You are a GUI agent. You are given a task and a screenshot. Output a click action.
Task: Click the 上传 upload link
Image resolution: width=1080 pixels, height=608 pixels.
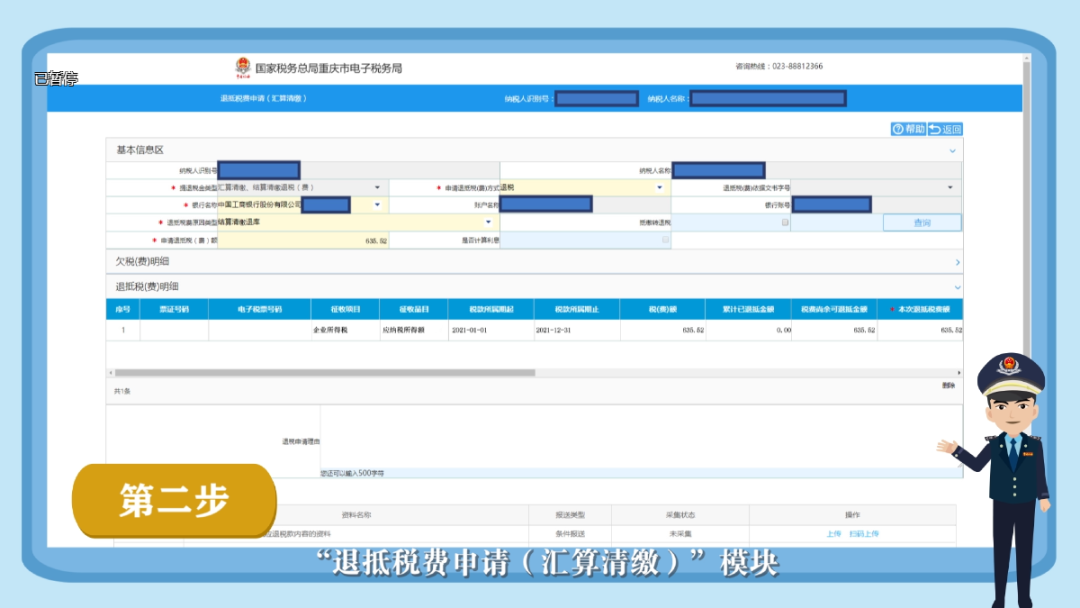(x=833, y=534)
